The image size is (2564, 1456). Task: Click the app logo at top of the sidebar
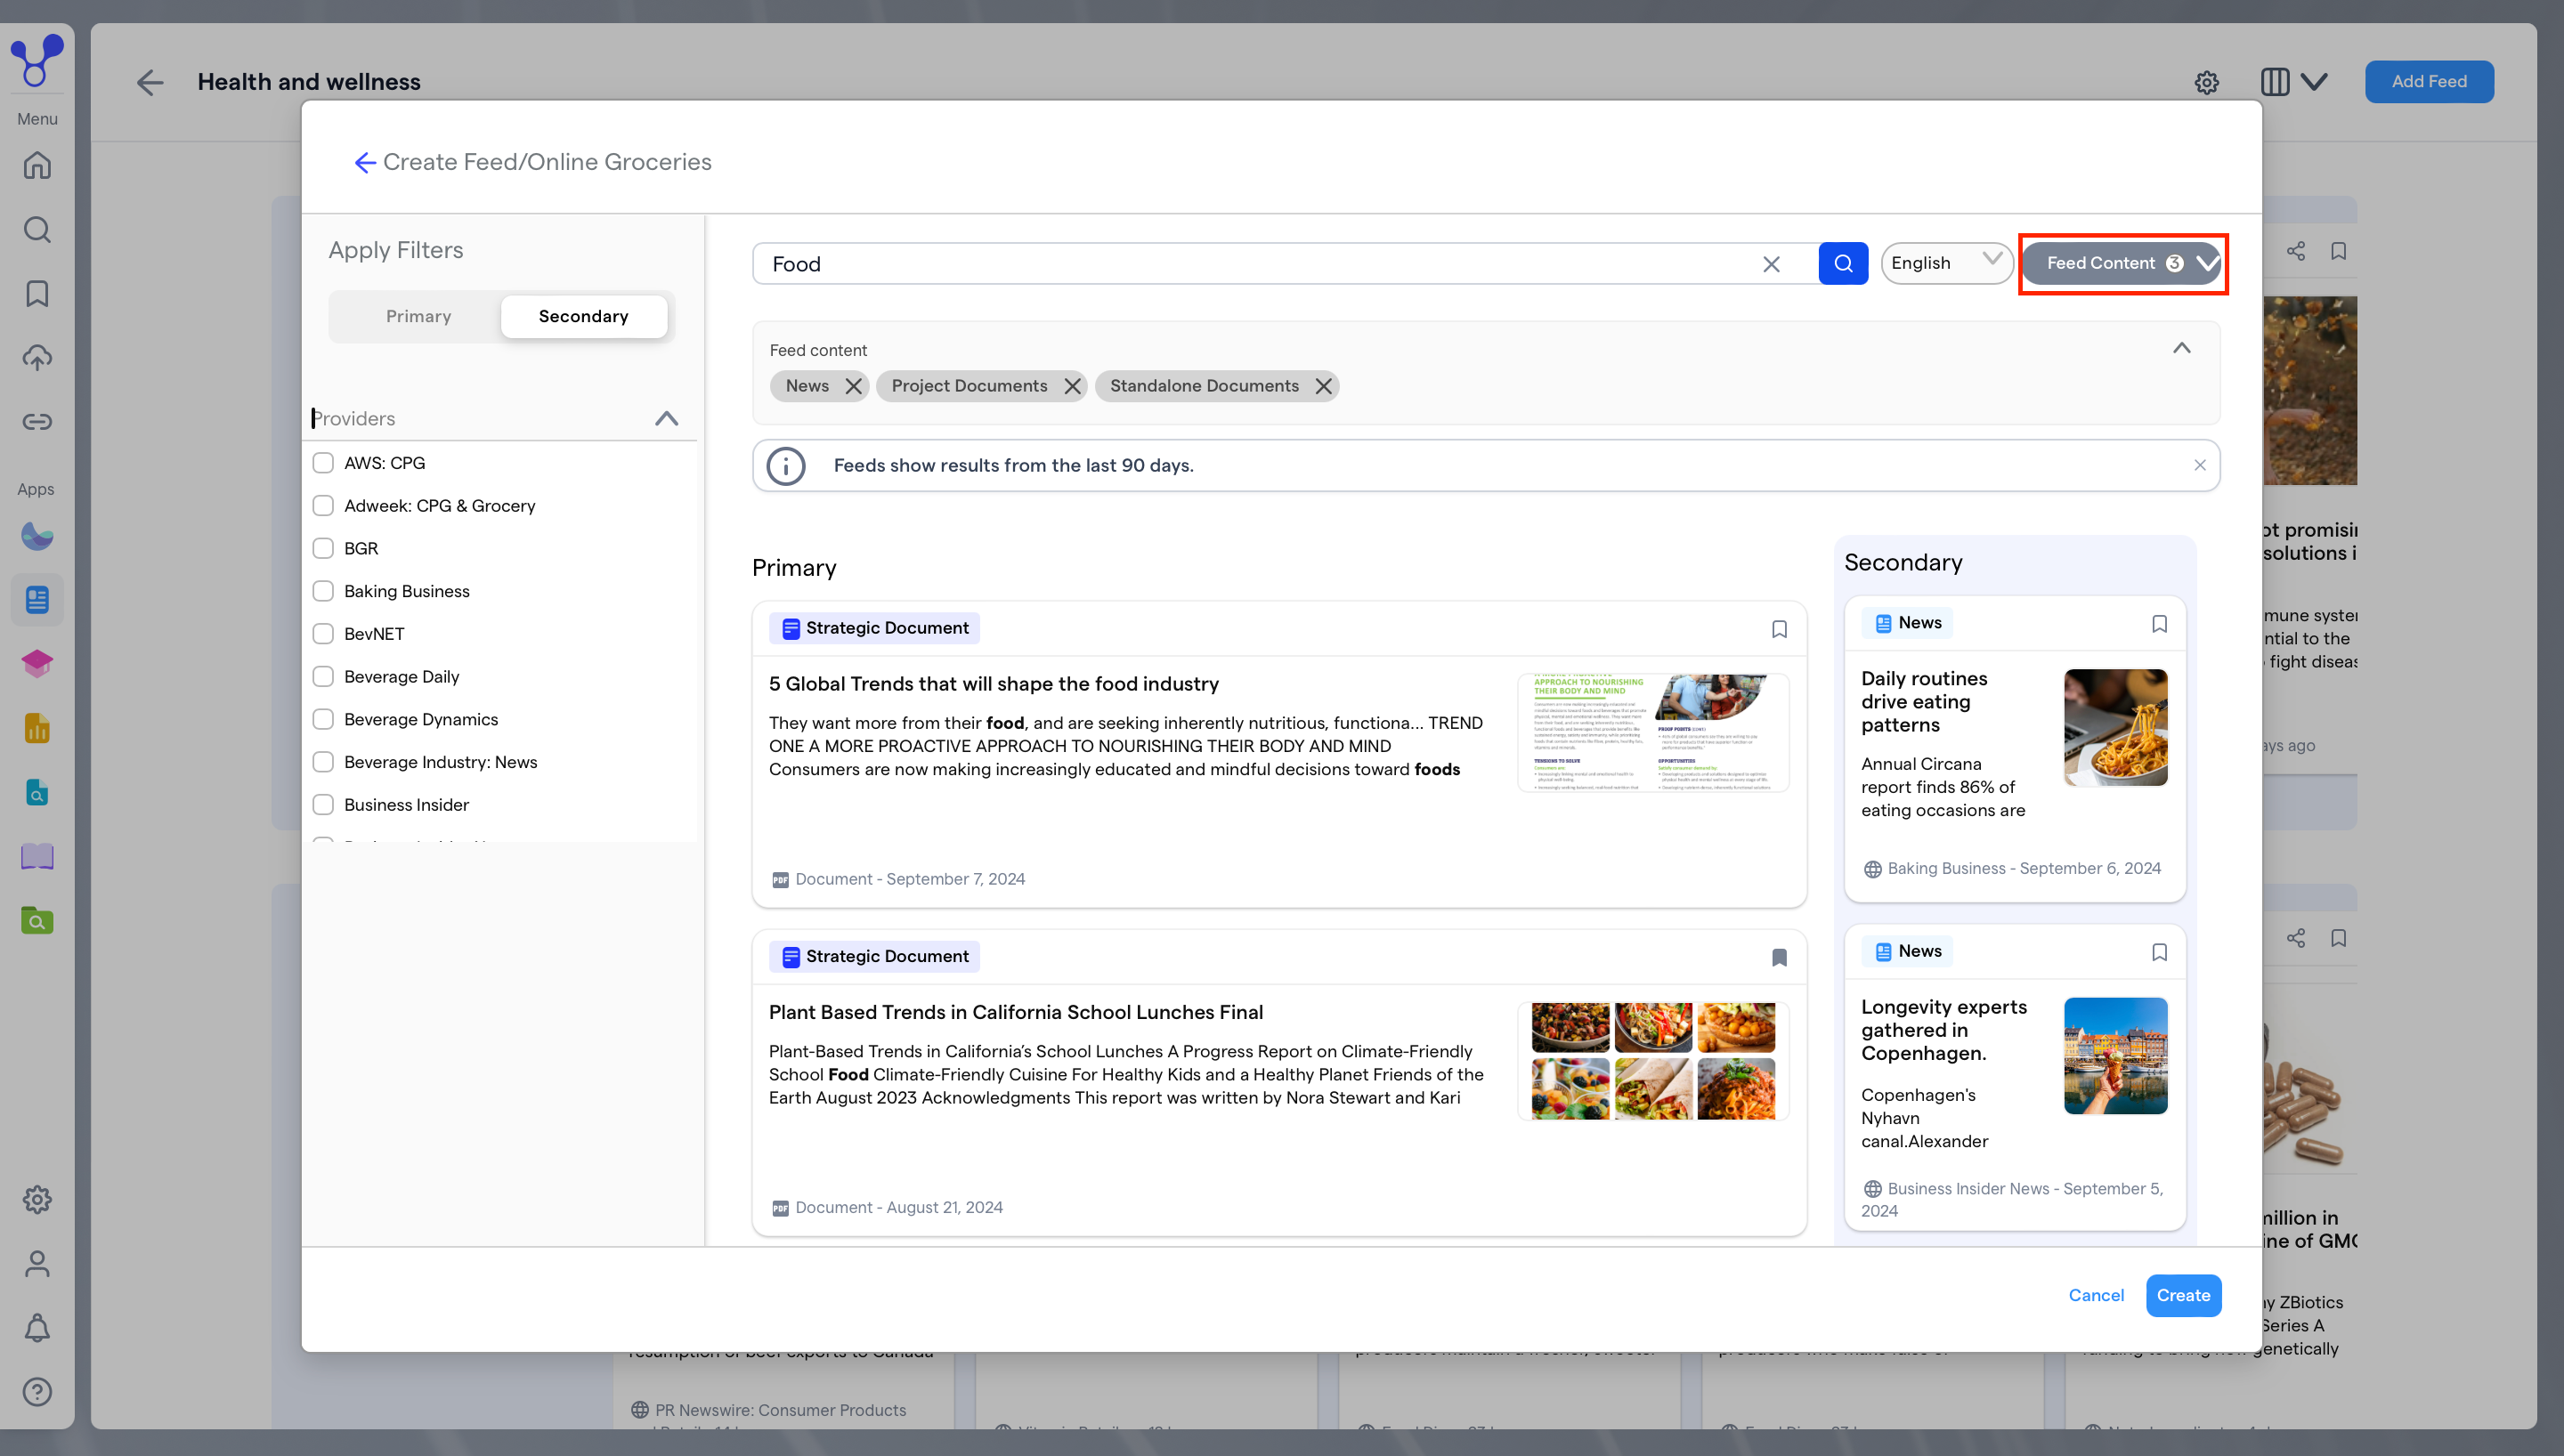(37, 60)
